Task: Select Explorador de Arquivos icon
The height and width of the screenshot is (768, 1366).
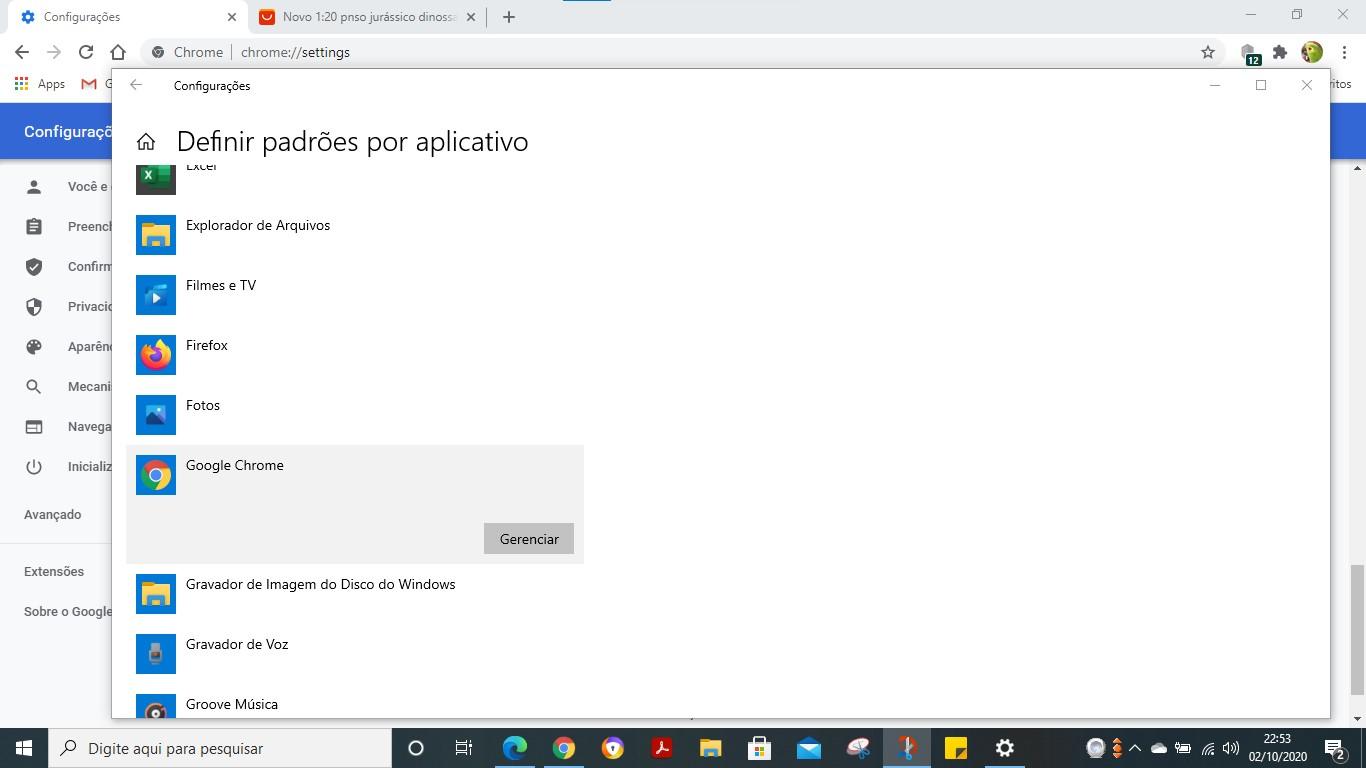Action: coord(156,235)
